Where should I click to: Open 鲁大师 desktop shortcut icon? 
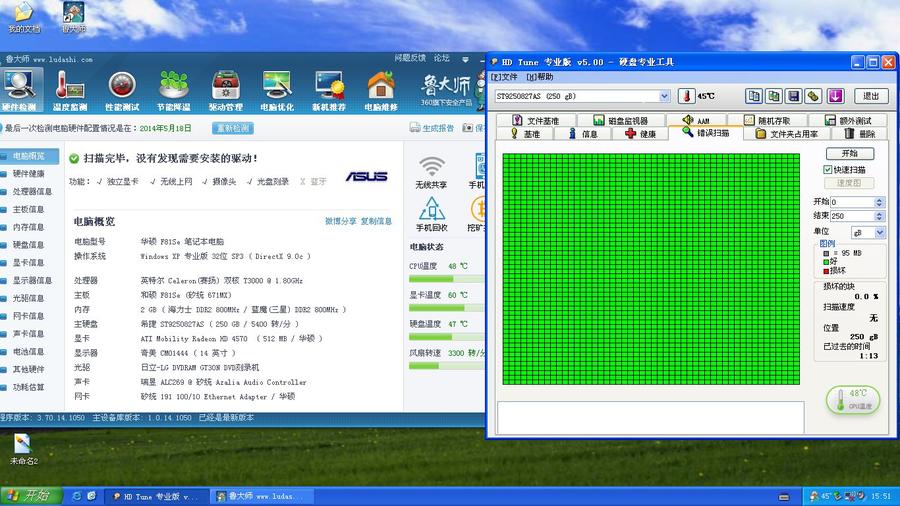[73, 17]
